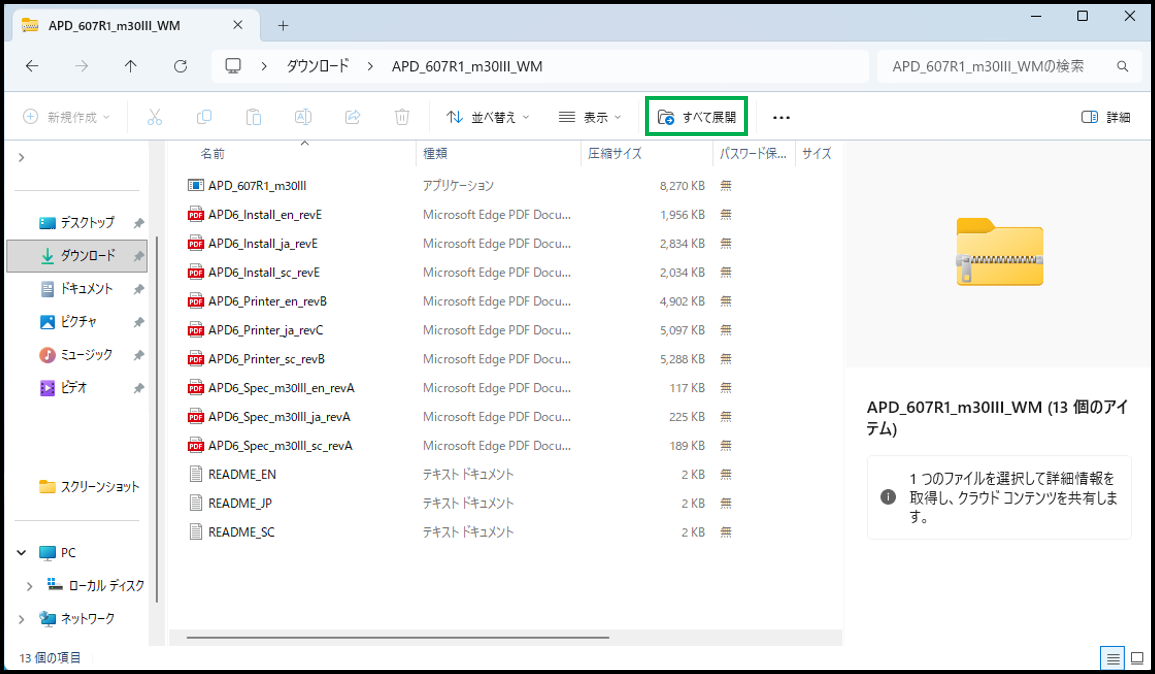This screenshot has width=1155, height=674.
Task: Select the APD_607R1_m30III application file
Action: coord(257,185)
